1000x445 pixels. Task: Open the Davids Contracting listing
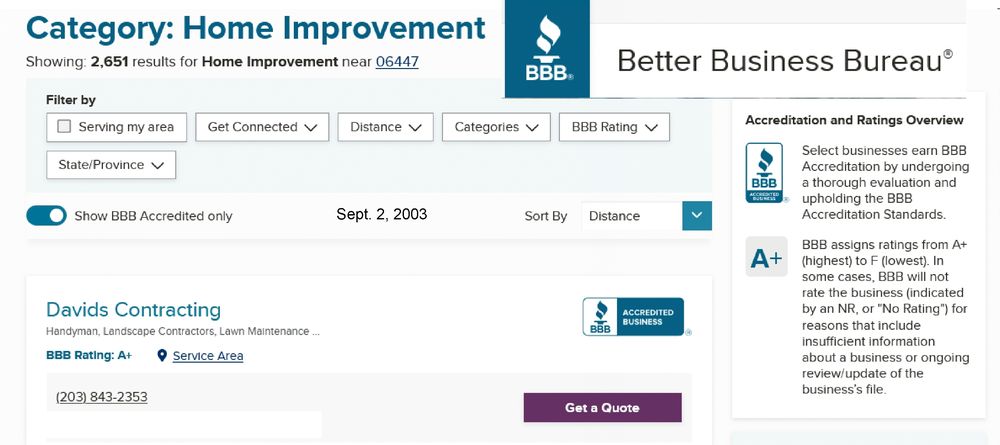133,309
